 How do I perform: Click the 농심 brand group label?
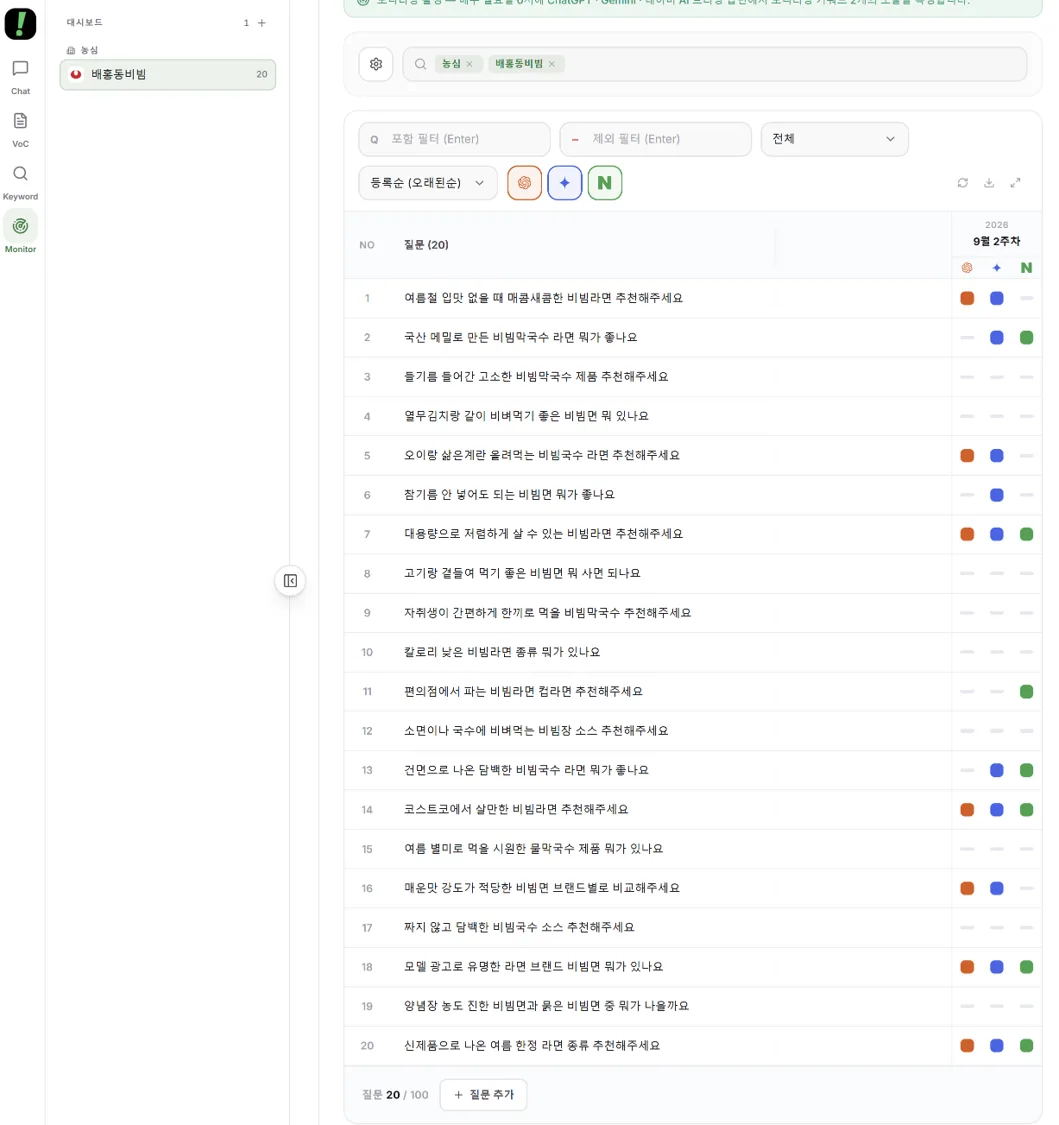[89, 50]
